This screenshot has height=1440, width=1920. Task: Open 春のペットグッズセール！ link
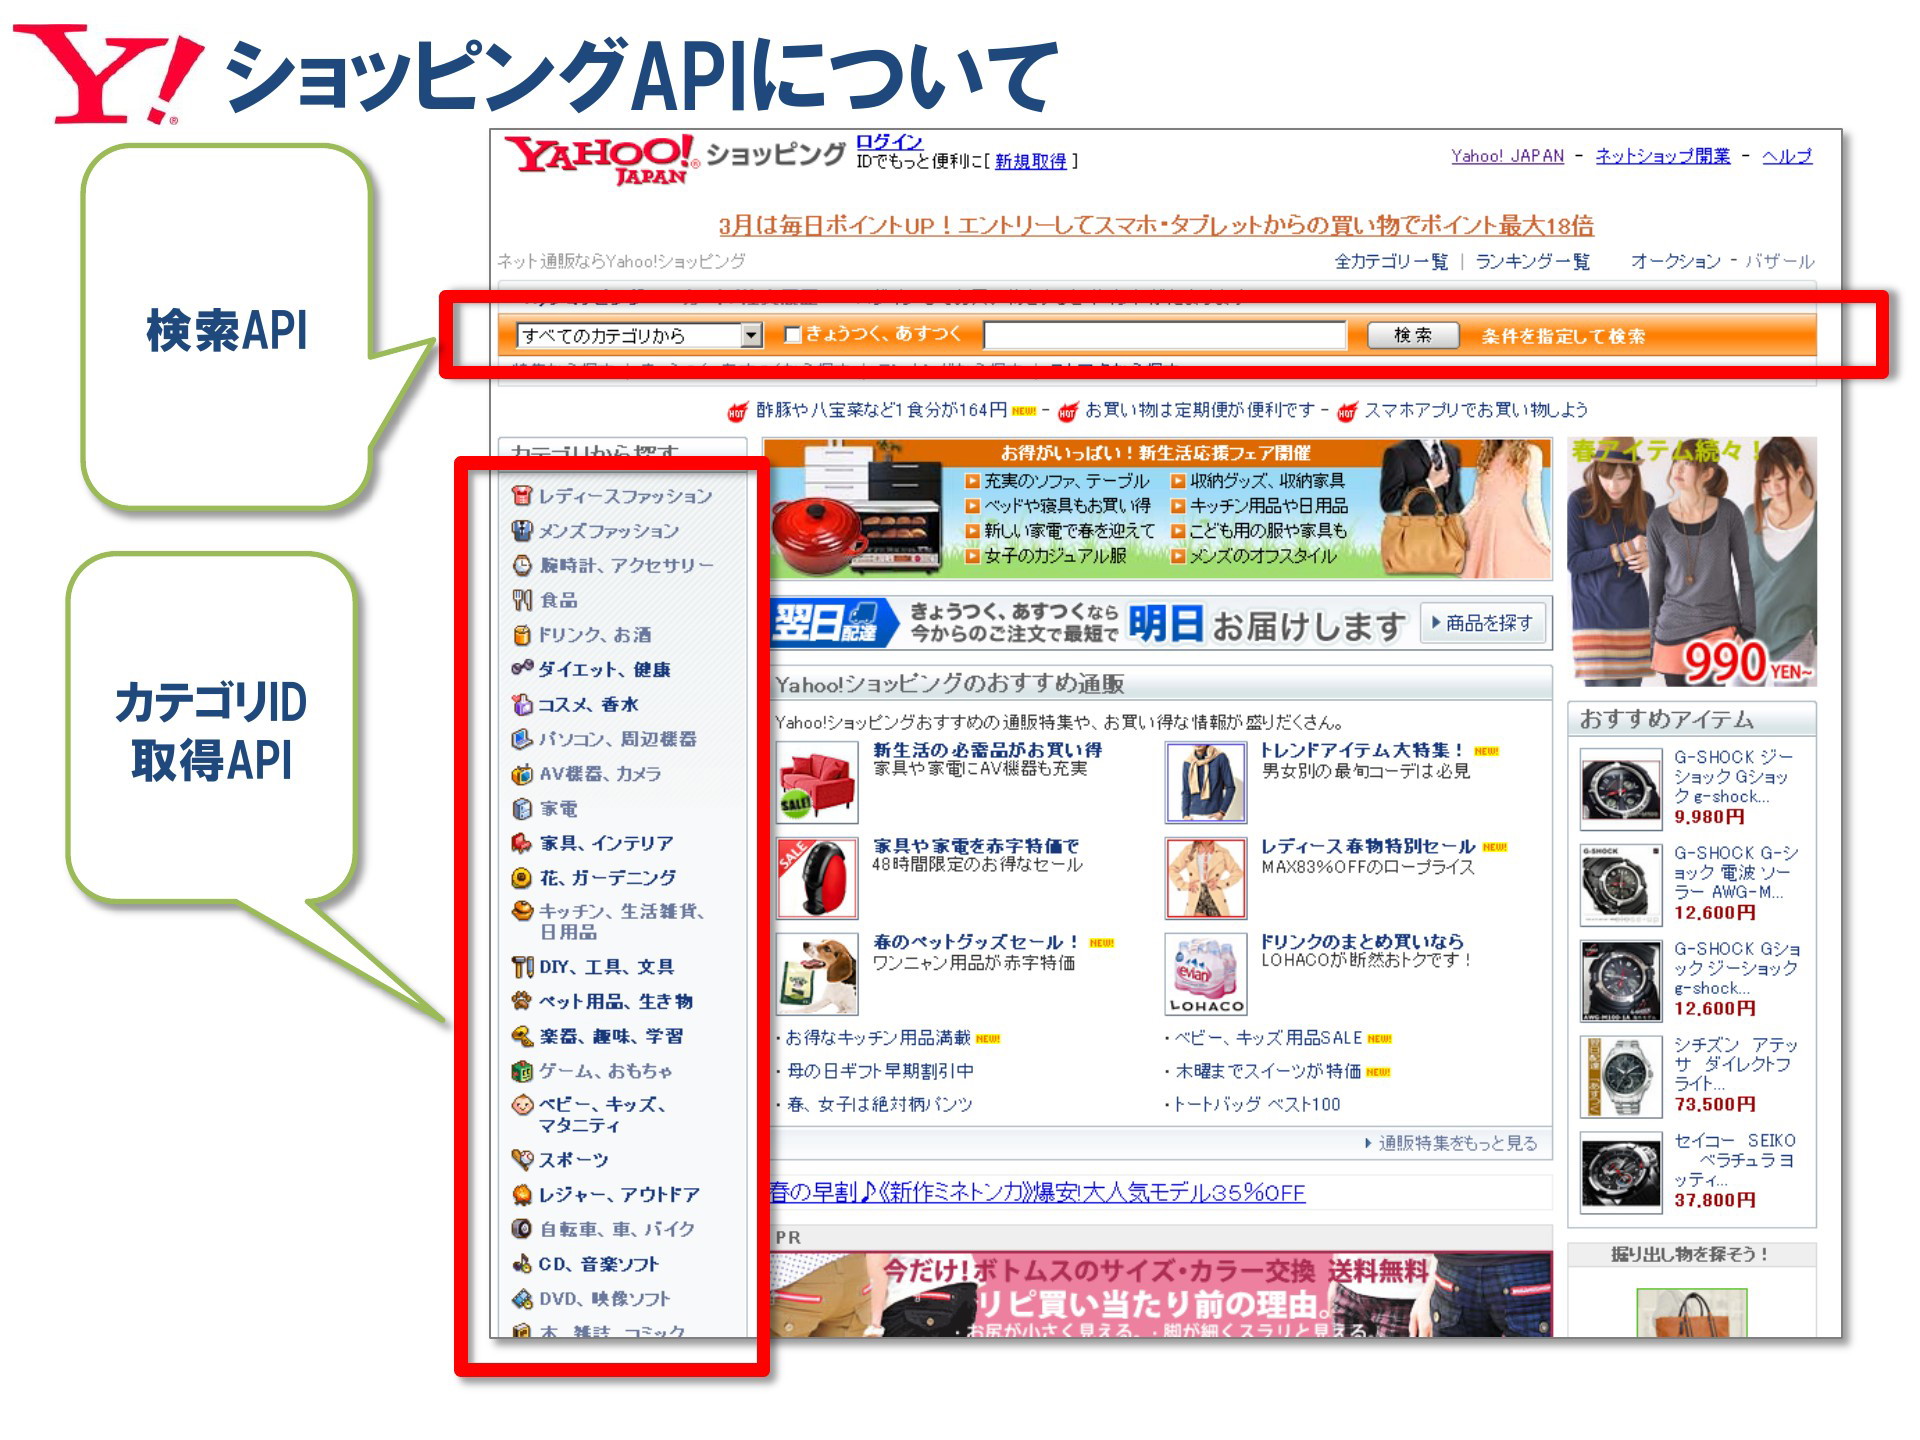[x=976, y=942]
